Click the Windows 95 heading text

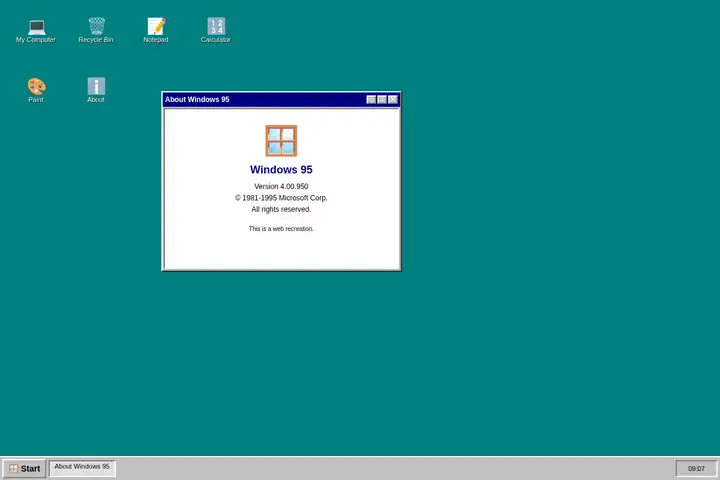pyautogui.click(x=281, y=169)
